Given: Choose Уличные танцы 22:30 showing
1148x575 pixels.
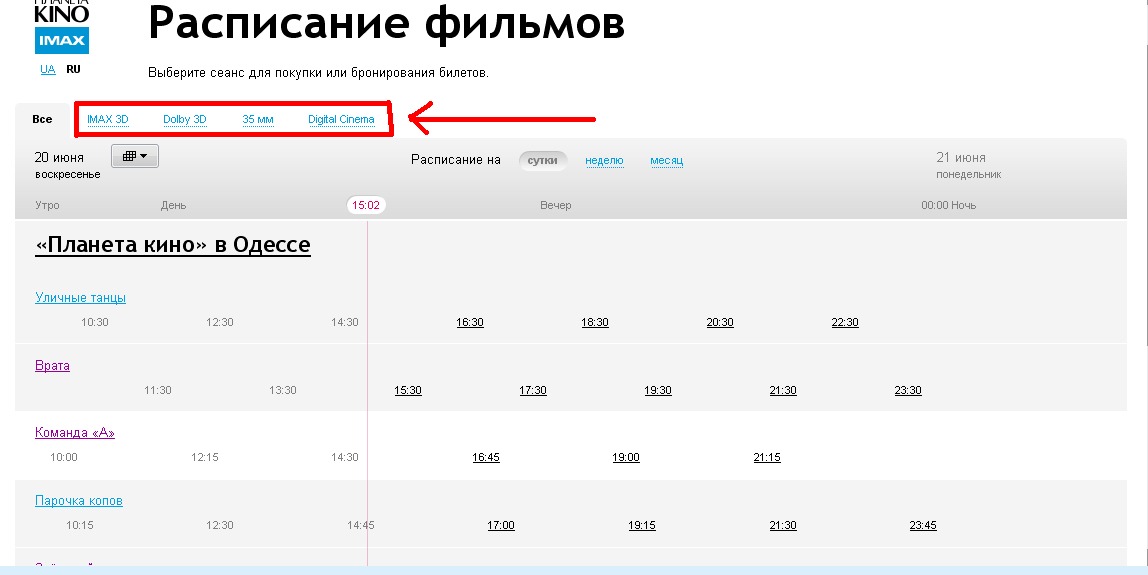Looking at the screenshot, I should pyautogui.click(x=846, y=322).
